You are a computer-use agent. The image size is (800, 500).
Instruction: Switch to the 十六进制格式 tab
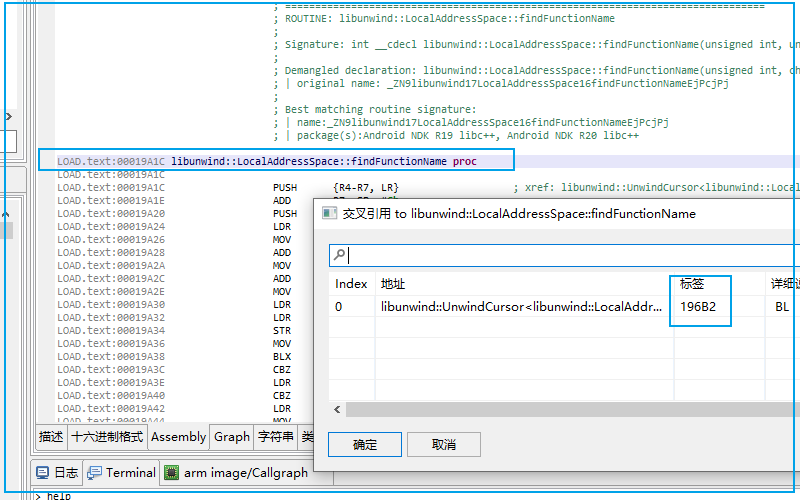pyautogui.click(x=107, y=437)
